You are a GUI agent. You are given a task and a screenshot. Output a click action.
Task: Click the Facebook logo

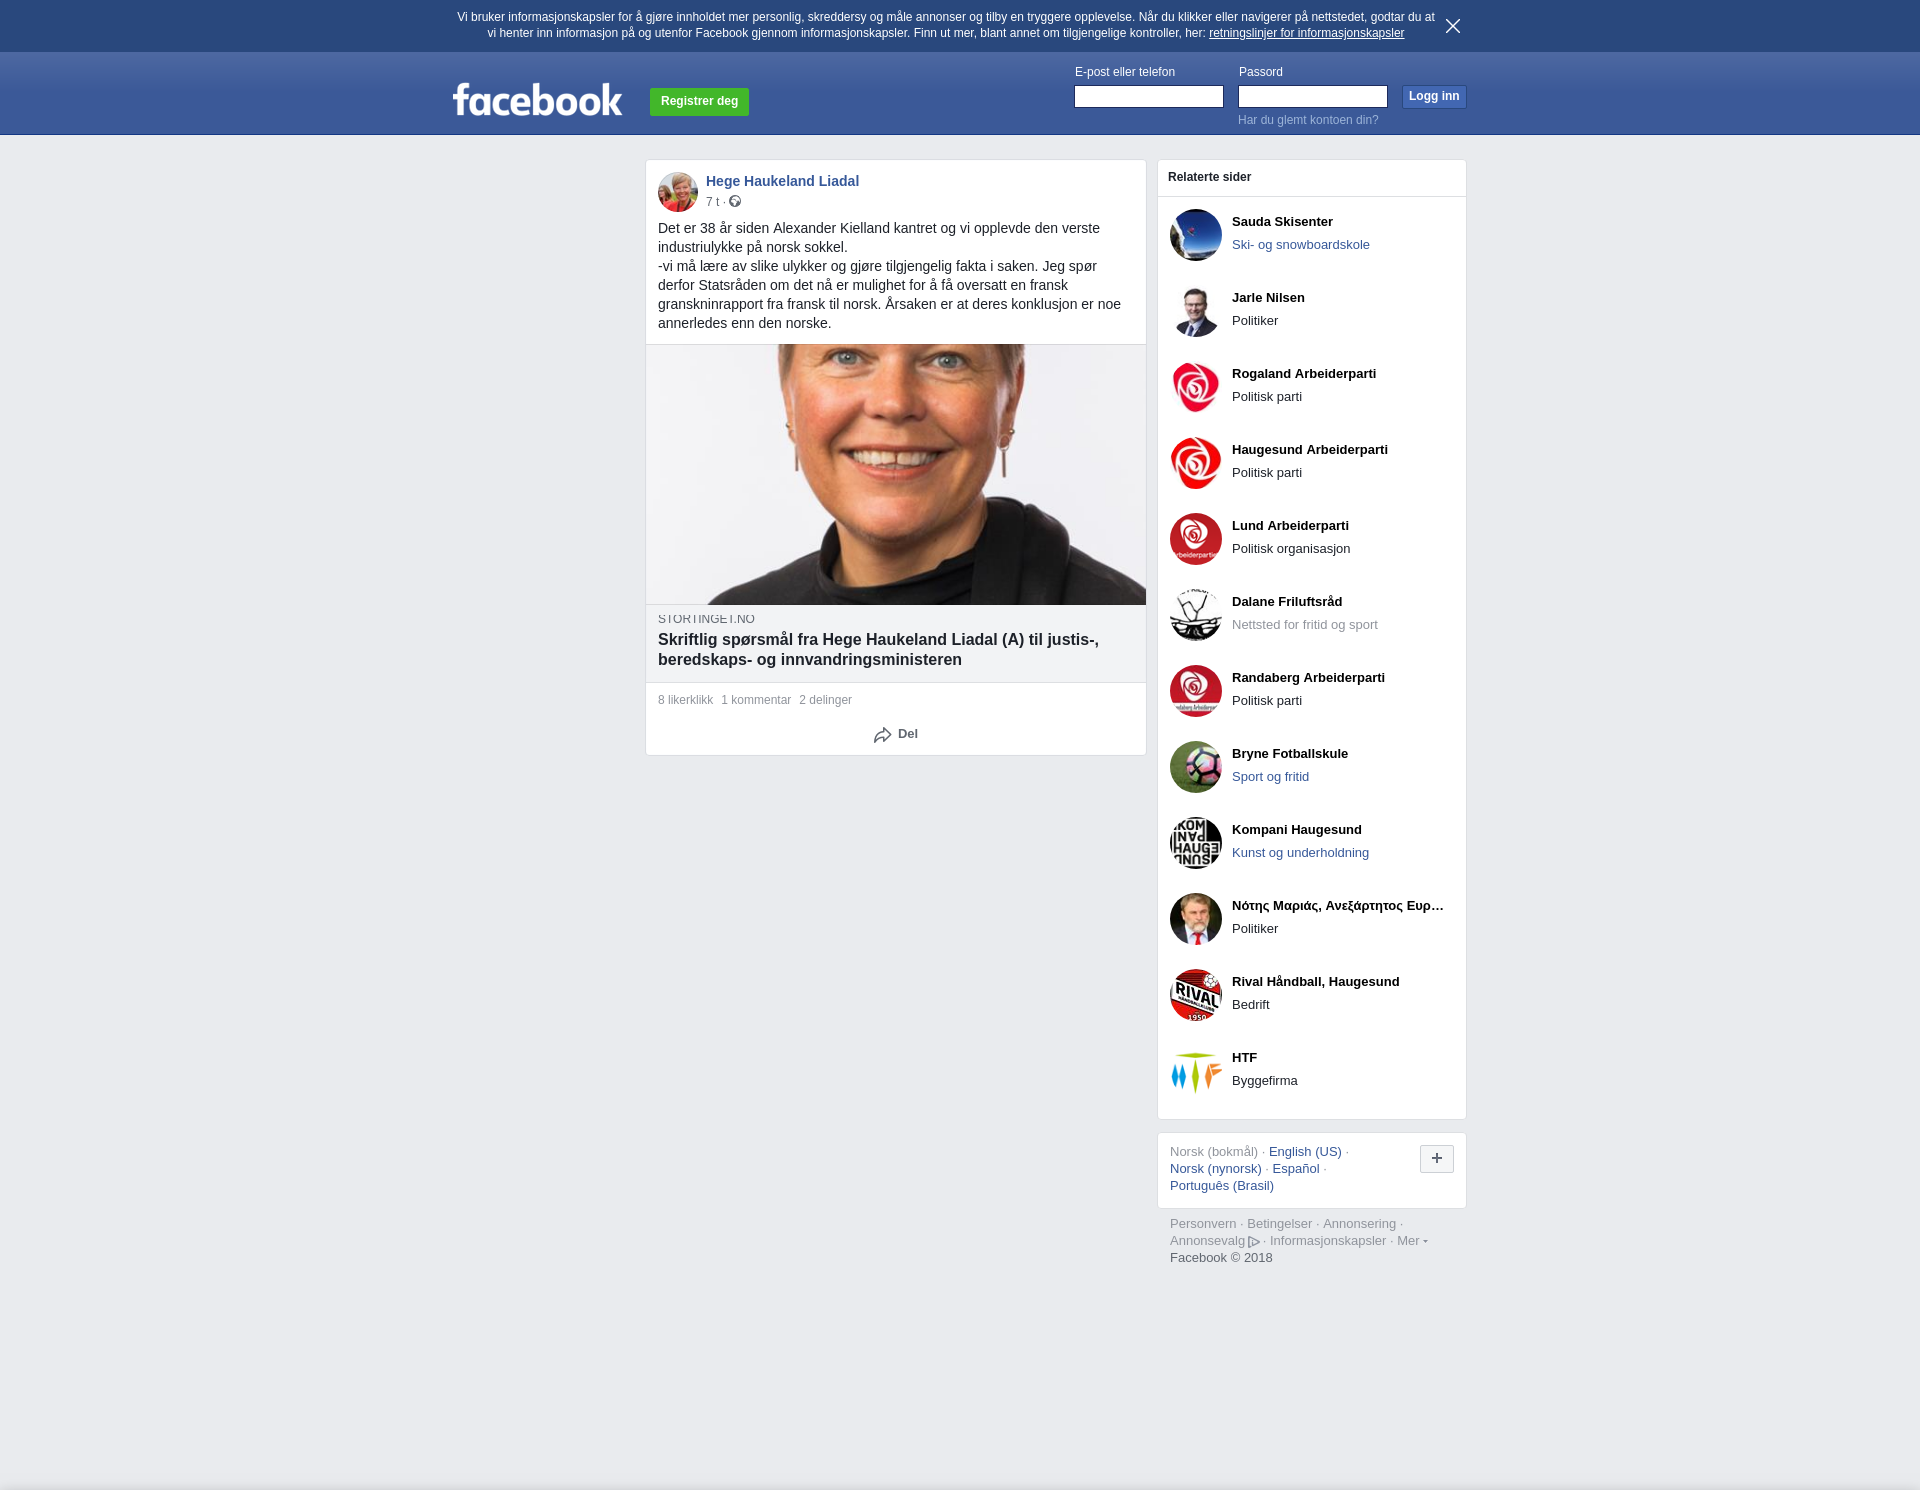538,99
